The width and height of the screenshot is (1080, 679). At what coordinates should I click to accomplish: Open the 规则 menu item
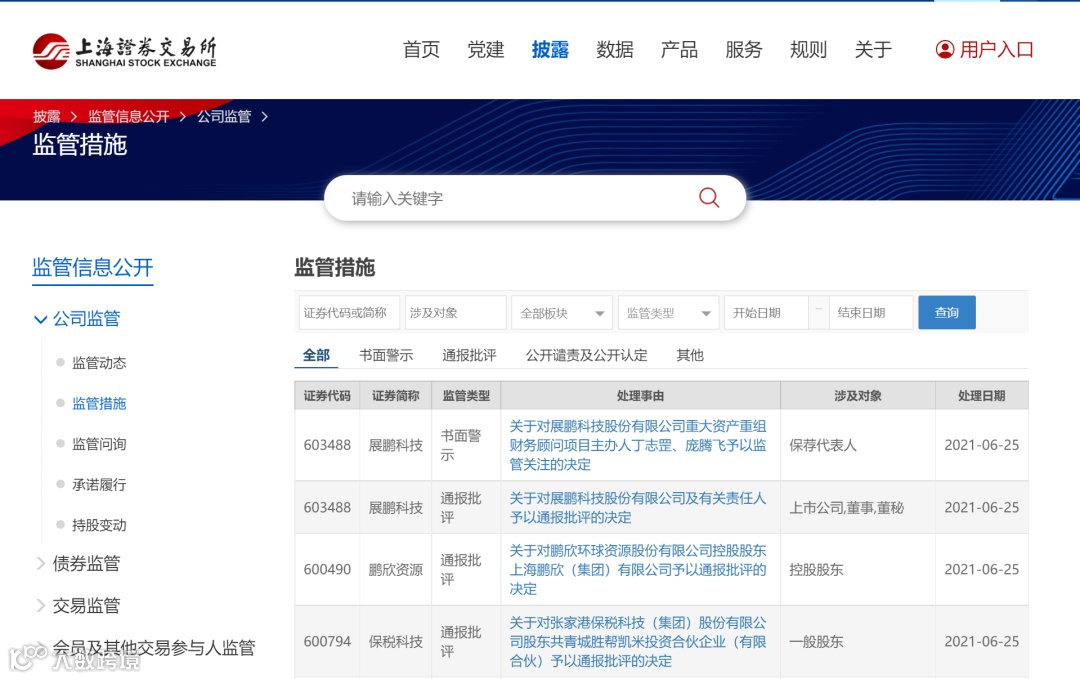pos(808,50)
